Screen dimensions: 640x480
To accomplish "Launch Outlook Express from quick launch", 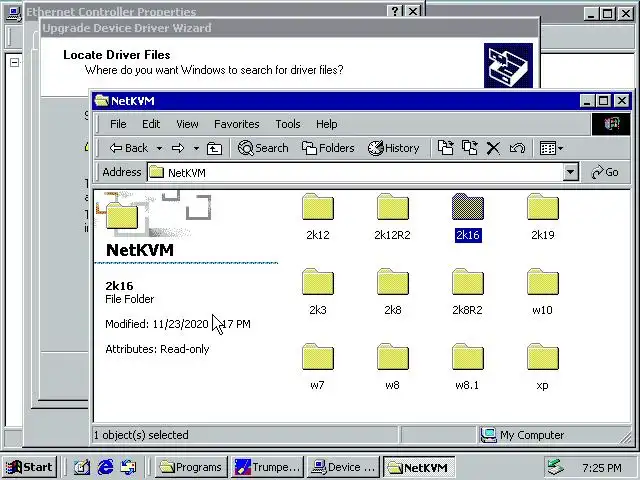I will click(128, 467).
